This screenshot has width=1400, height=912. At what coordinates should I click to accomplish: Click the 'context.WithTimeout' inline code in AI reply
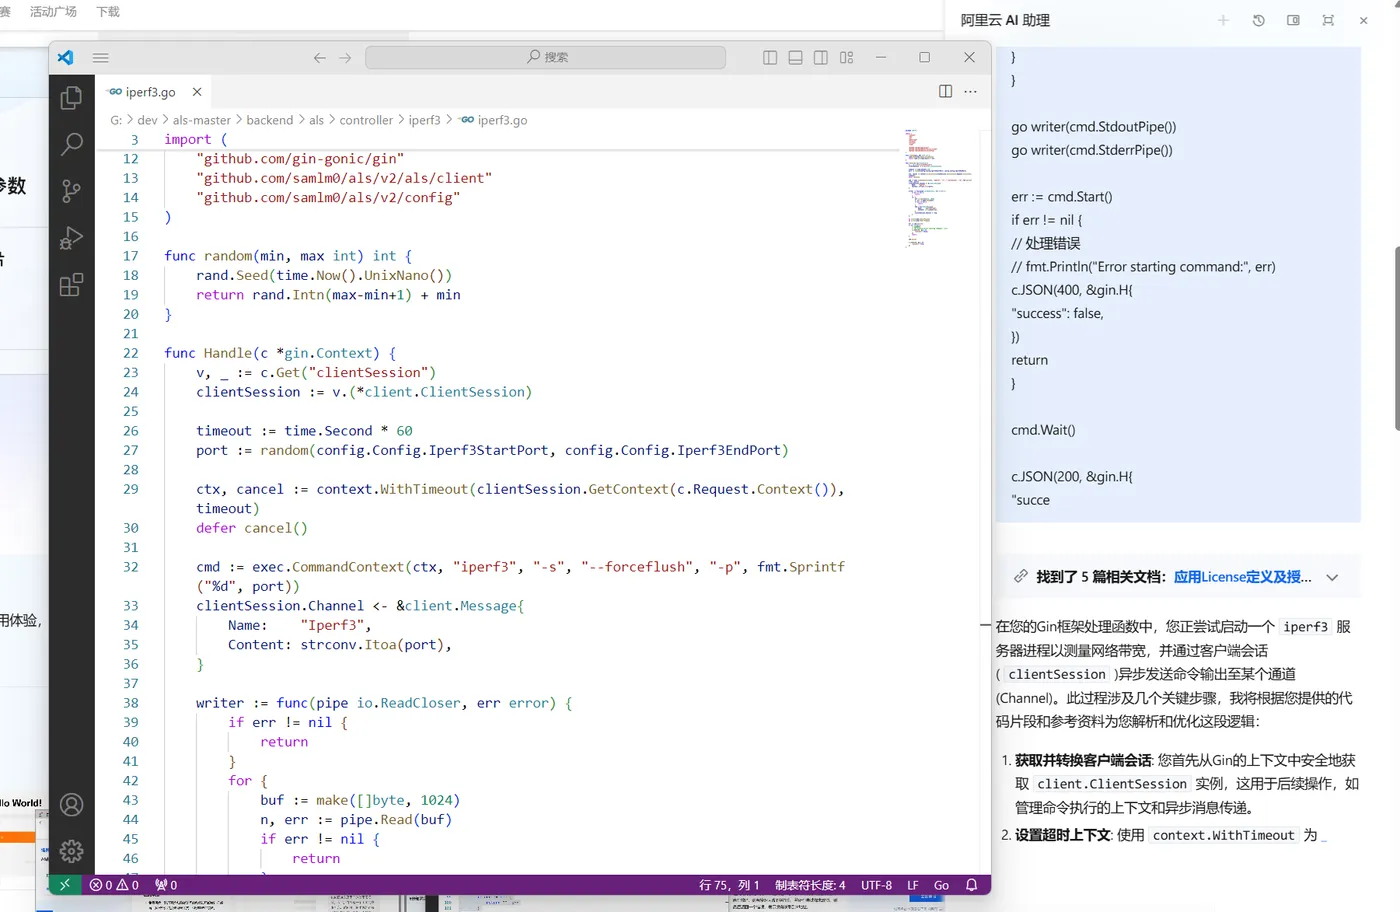(x=1223, y=835)
